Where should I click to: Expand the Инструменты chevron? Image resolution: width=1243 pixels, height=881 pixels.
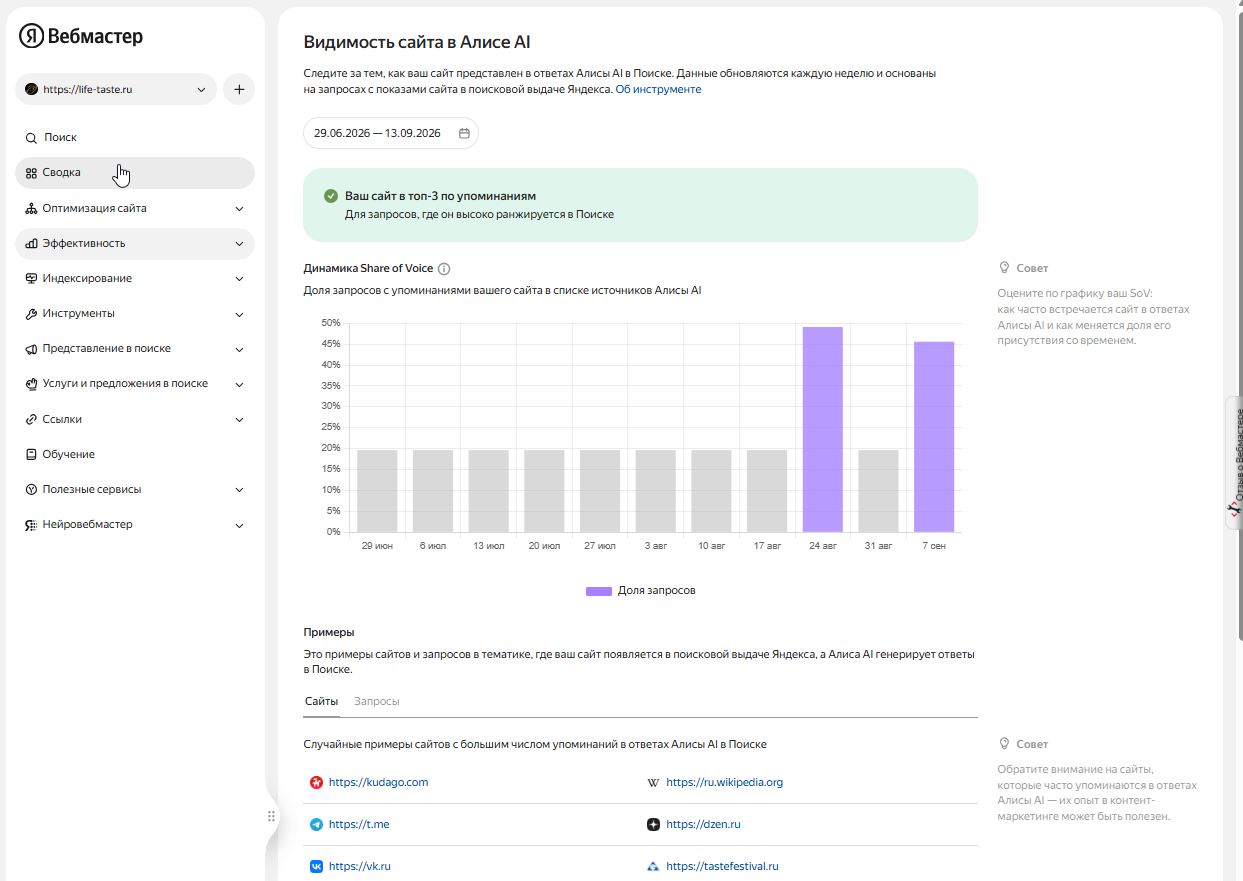[x=239, y=314]
